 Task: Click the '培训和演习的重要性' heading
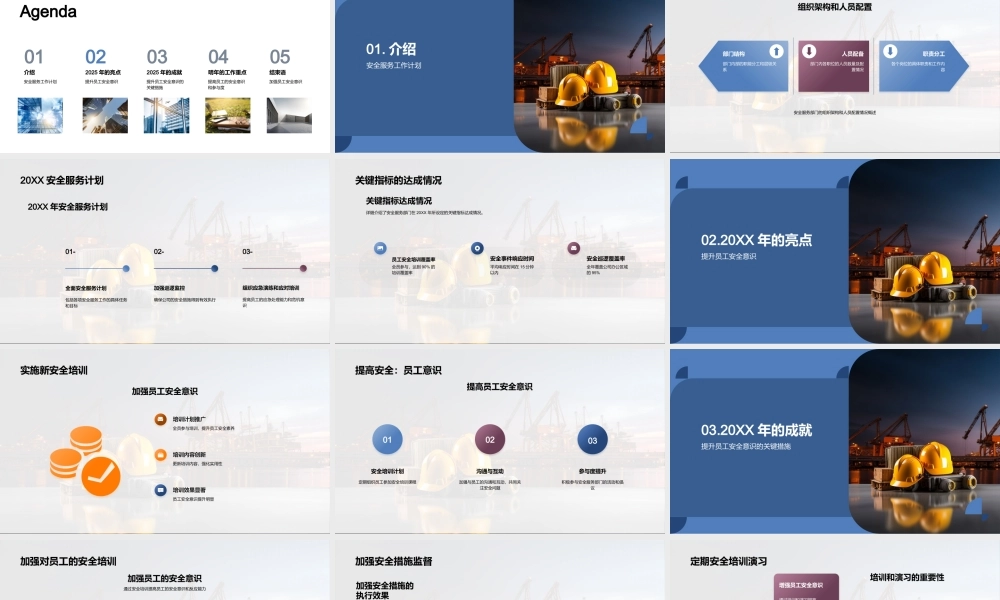tap(907, 577)
